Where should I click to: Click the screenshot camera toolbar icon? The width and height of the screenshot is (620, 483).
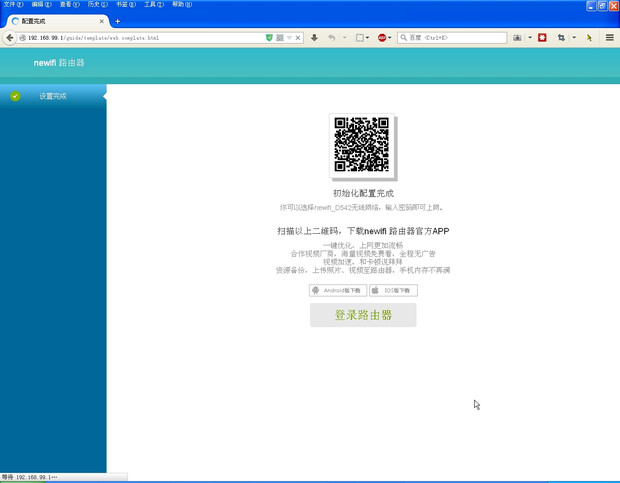[517, 38]
